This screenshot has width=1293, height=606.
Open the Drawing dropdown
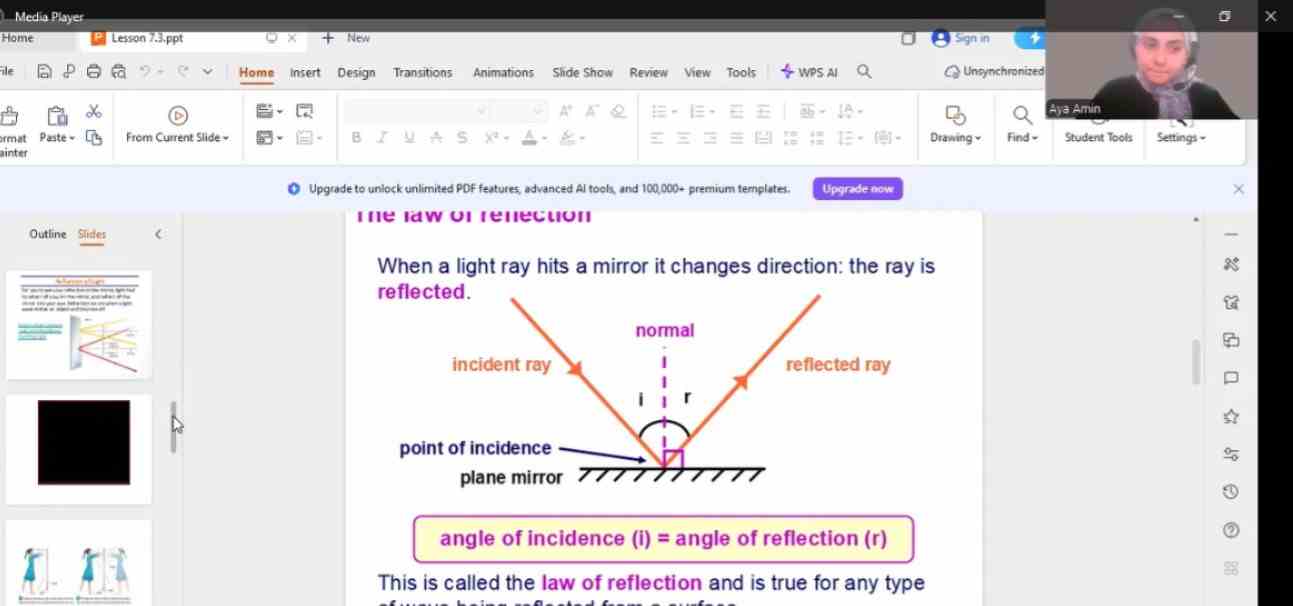click(x=955, y=138)
